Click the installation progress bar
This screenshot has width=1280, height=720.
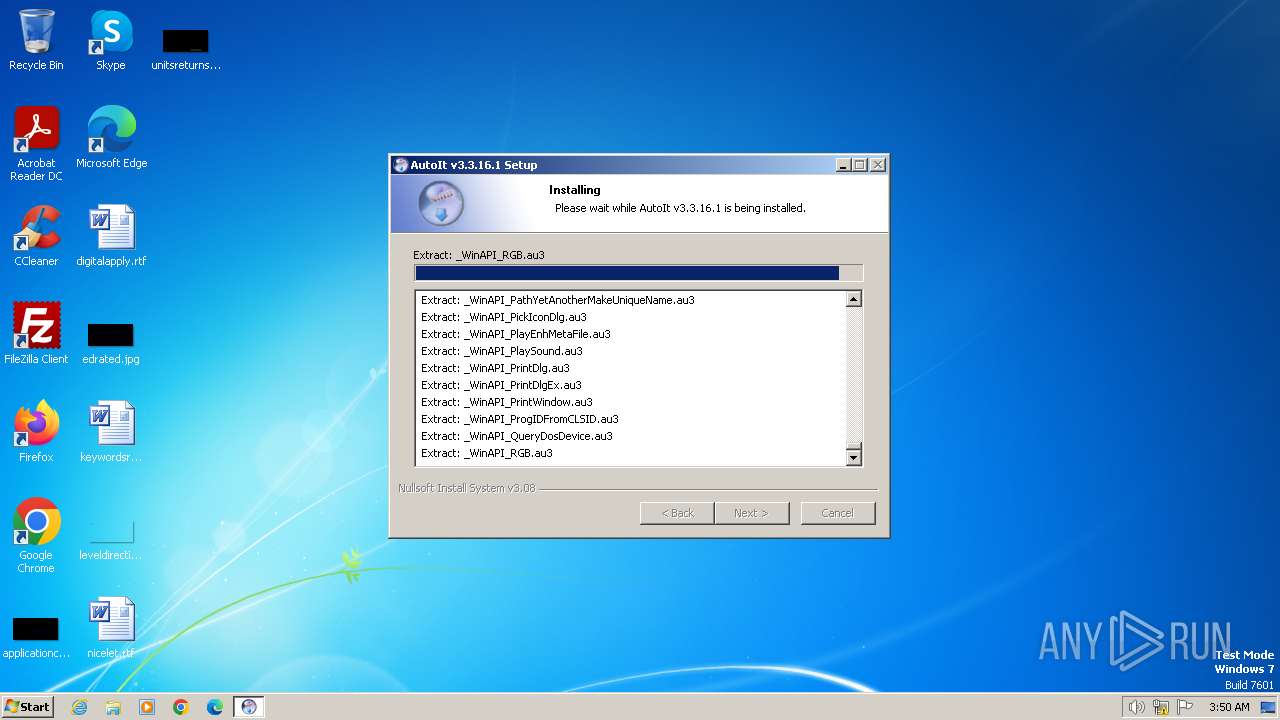coord(638,273)
